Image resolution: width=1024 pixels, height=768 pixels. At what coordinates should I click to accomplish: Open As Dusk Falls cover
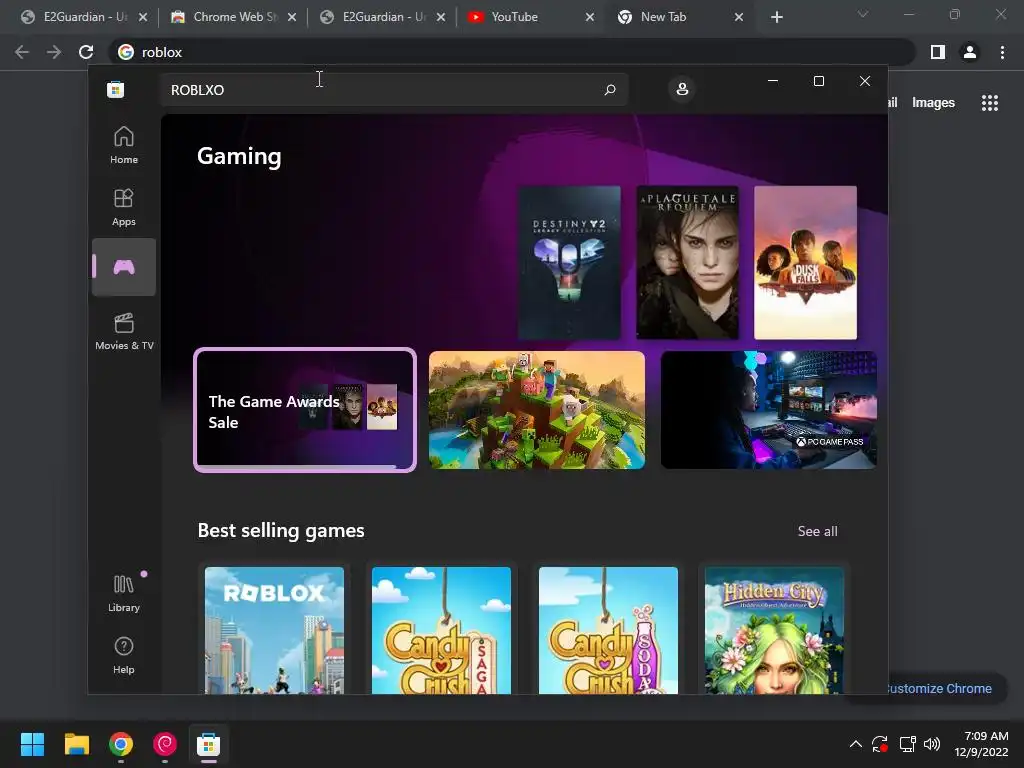805,263
